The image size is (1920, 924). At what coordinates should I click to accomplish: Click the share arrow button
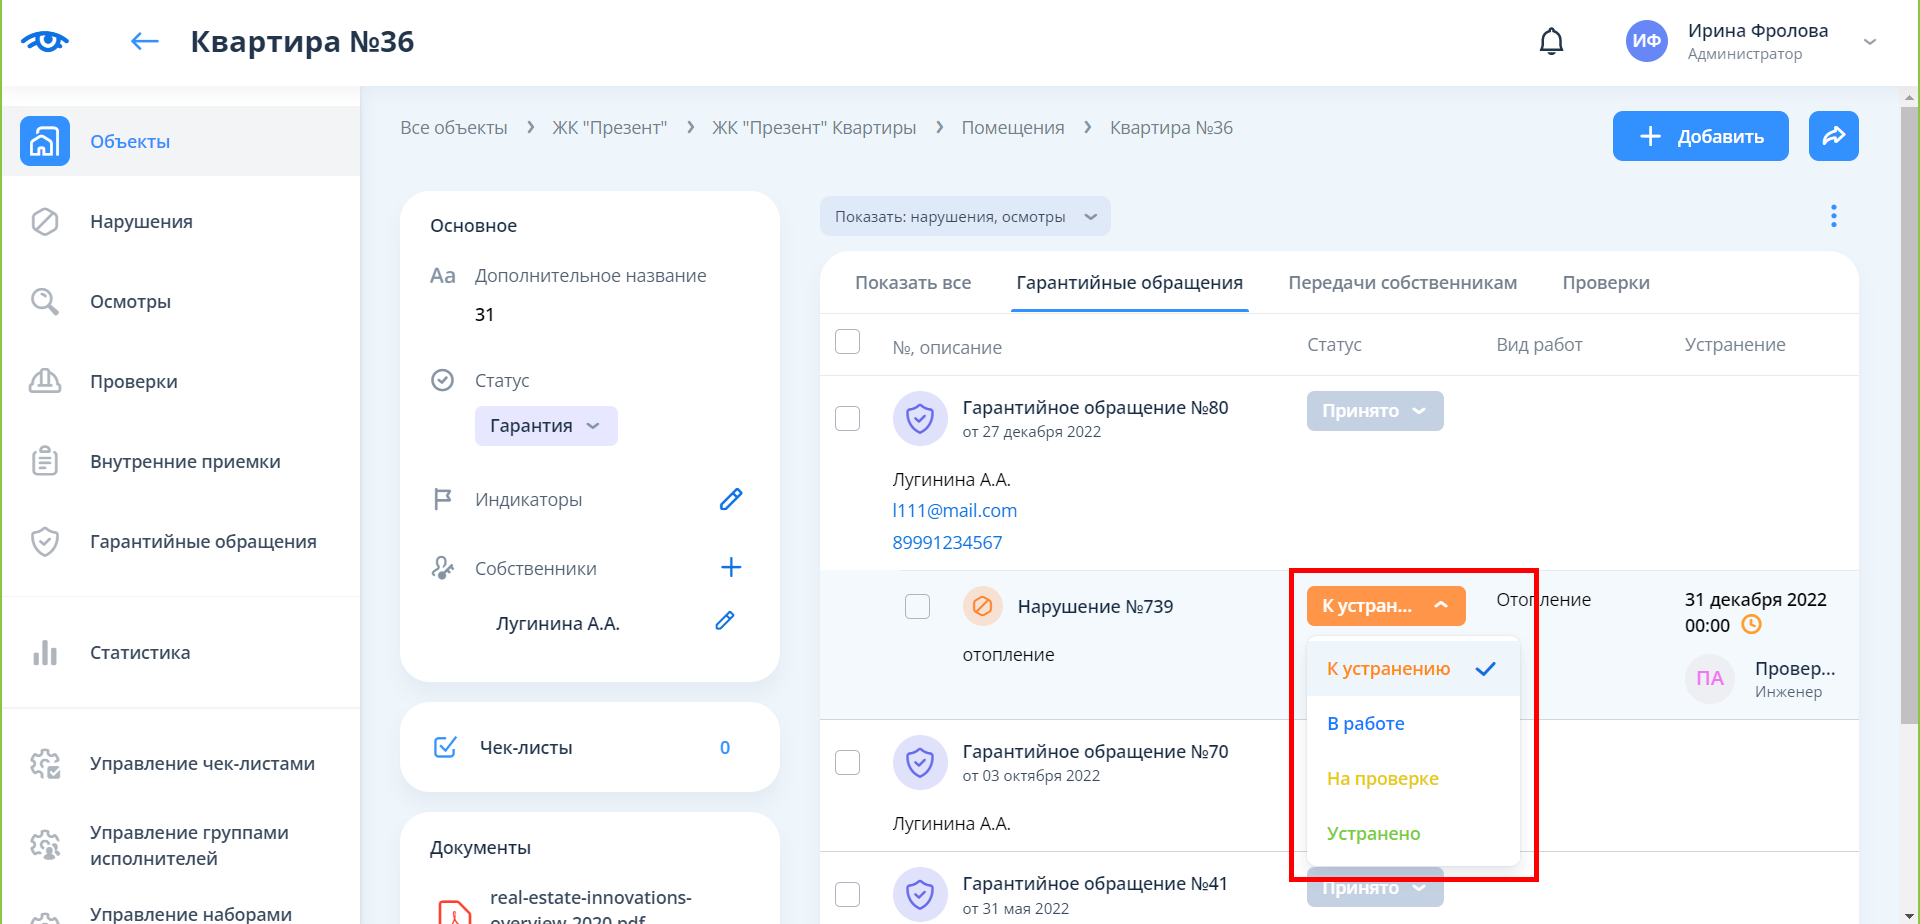1833,136
